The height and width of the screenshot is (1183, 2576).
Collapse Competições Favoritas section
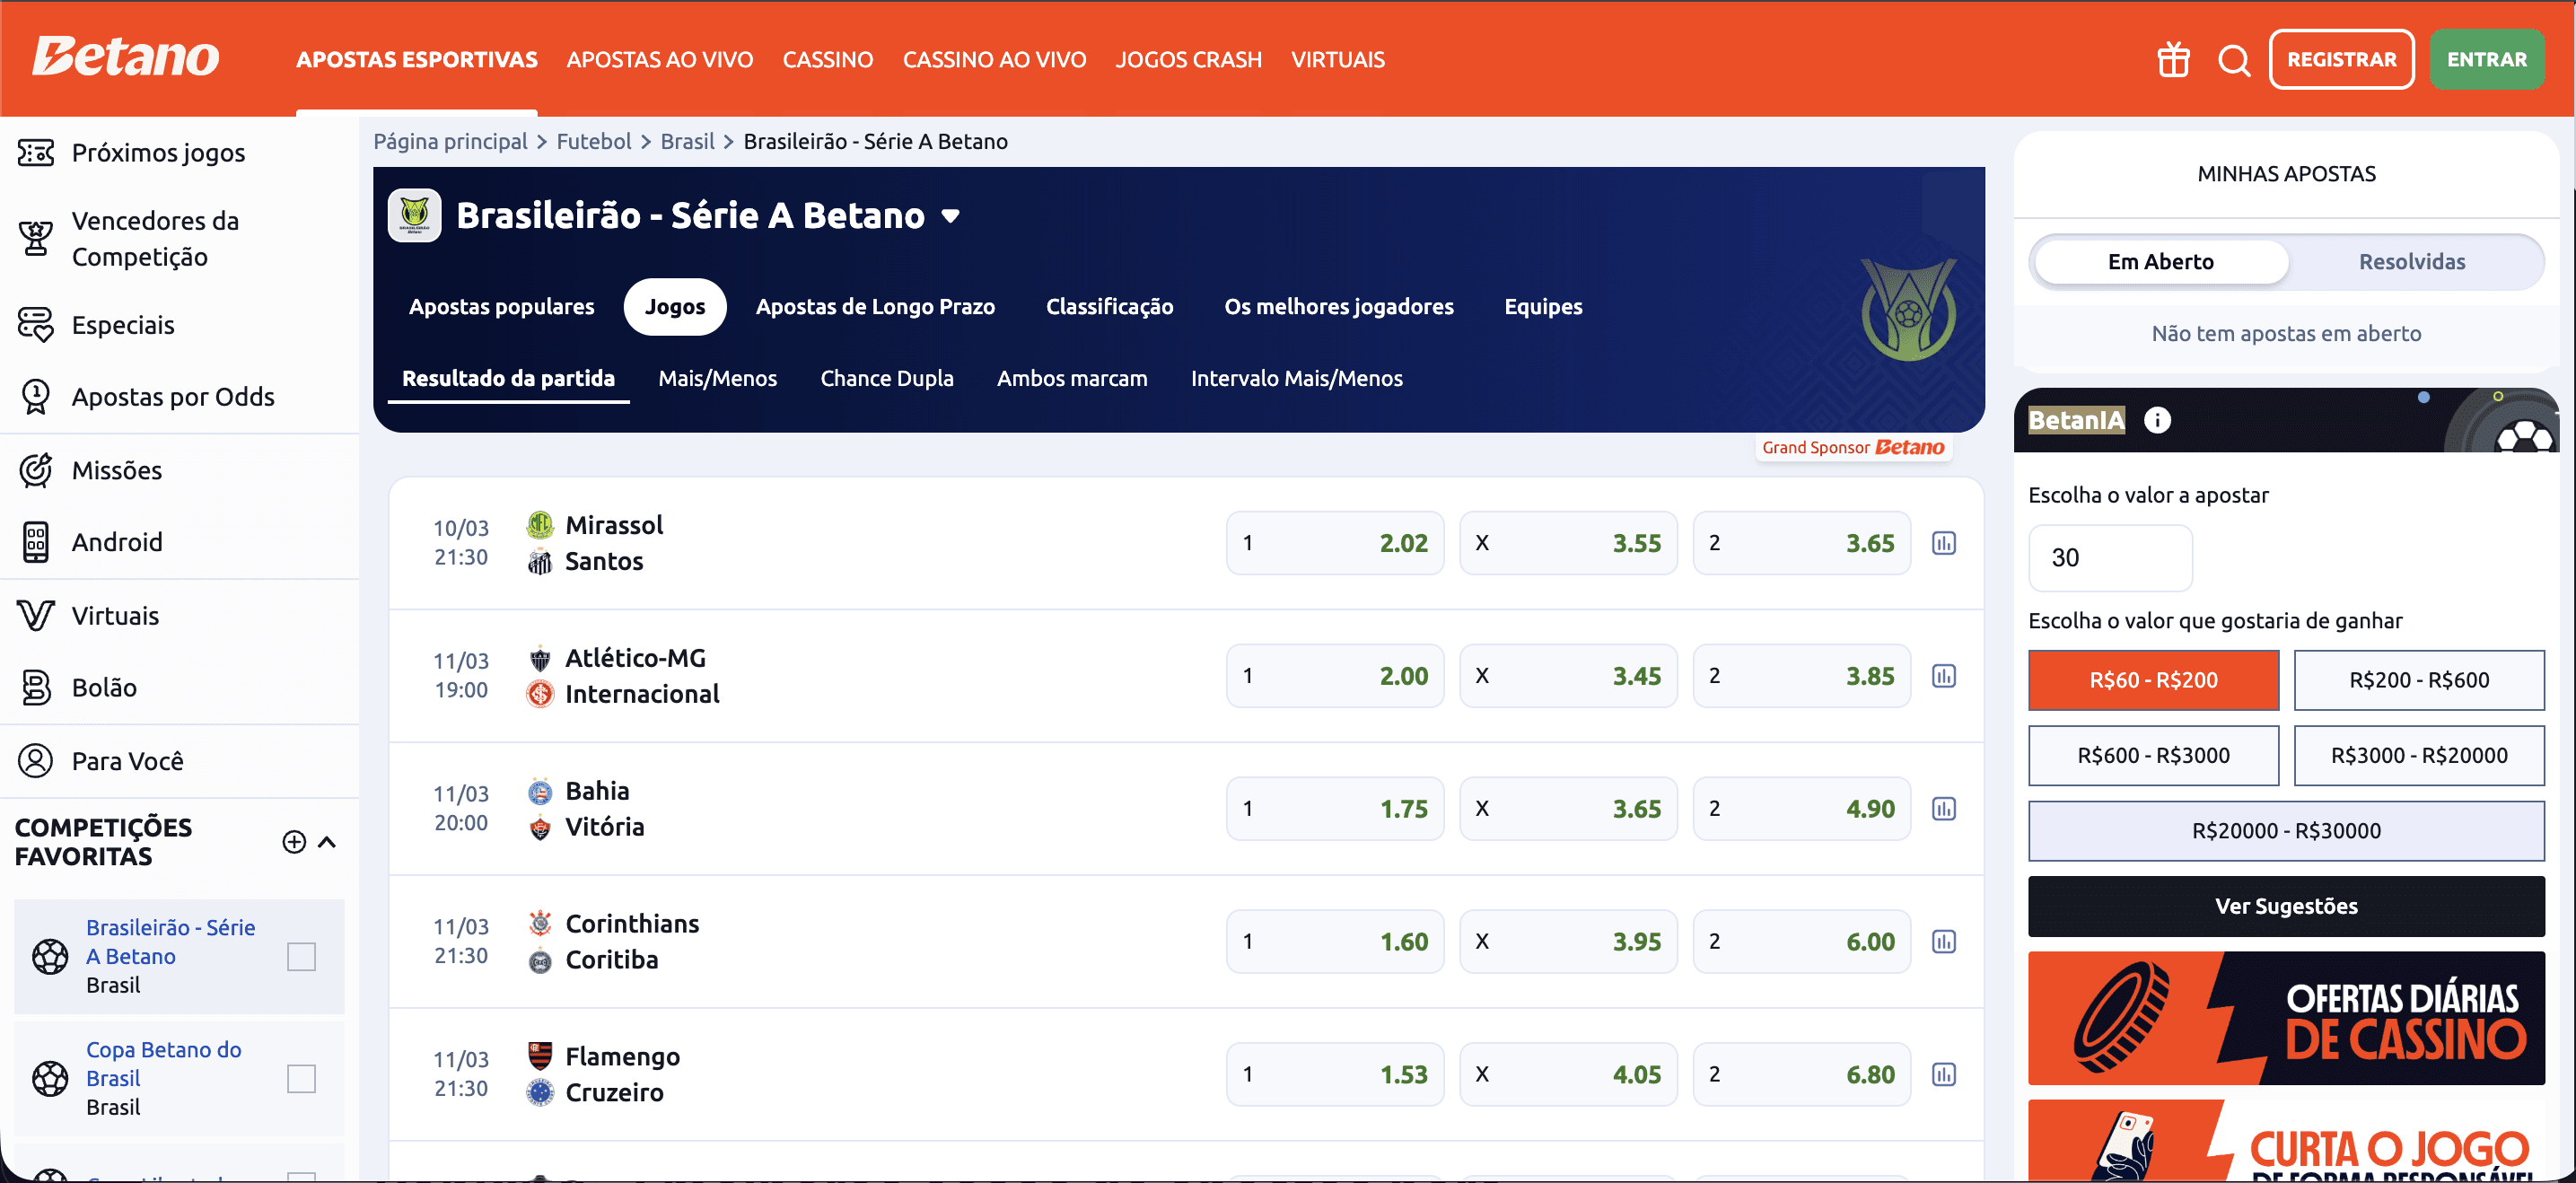coord(327,842)
